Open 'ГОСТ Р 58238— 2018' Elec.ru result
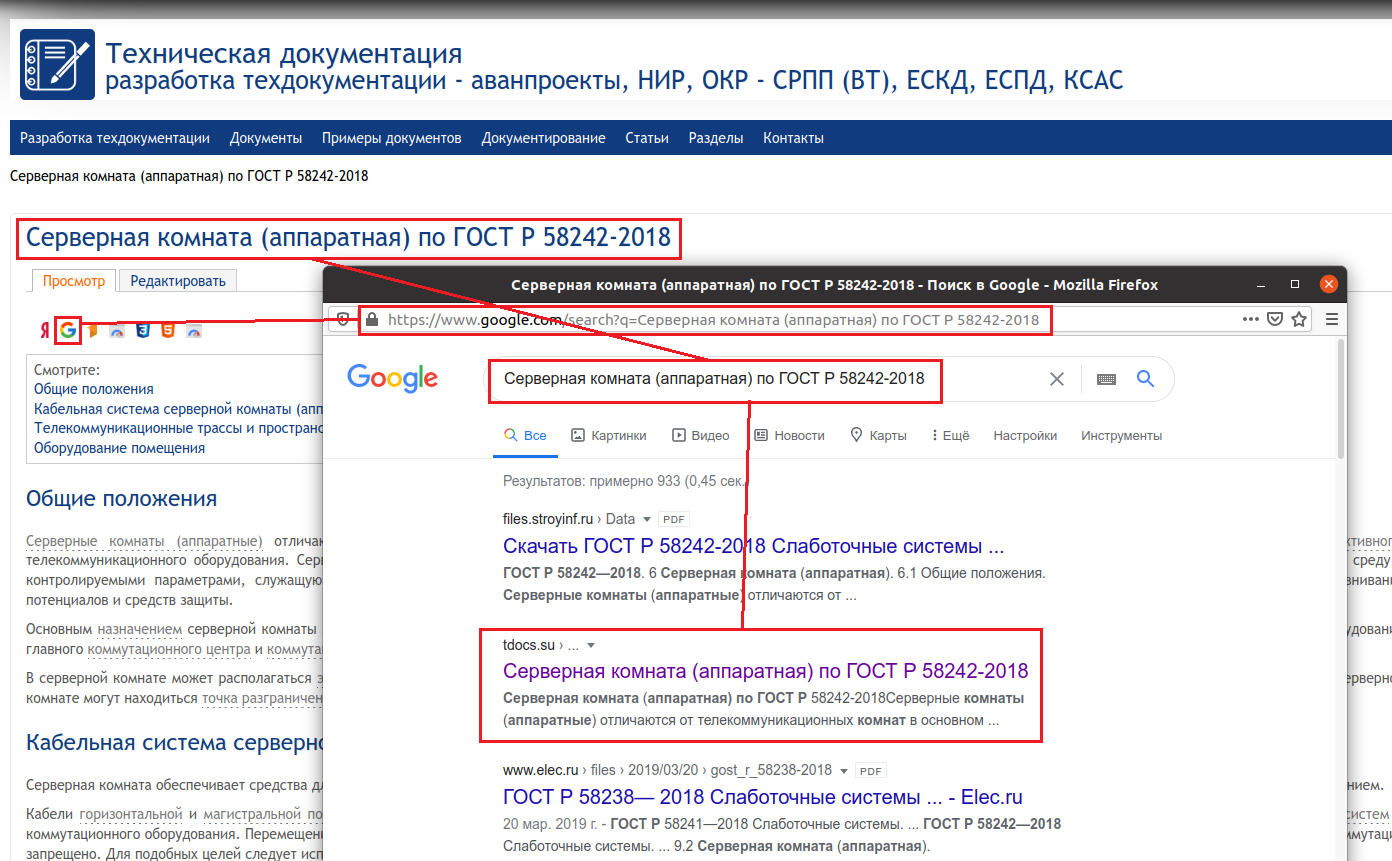This screenshot has height=861, width=1392. click(763, 797)
